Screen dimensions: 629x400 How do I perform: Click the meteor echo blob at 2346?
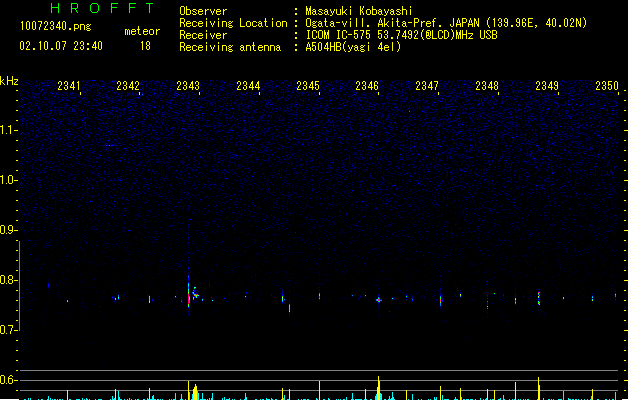(378, 300)
